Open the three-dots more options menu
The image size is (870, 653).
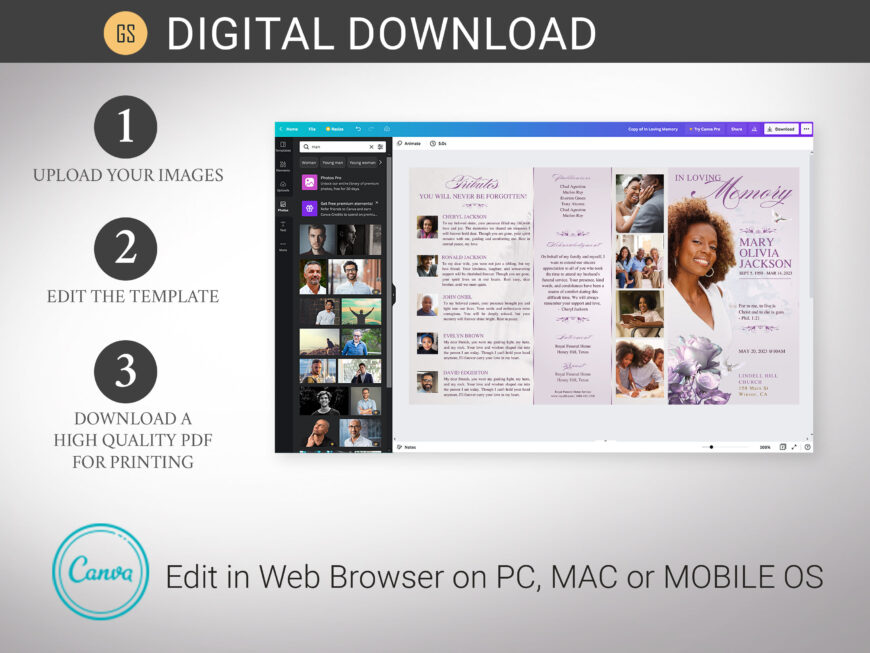806,129
